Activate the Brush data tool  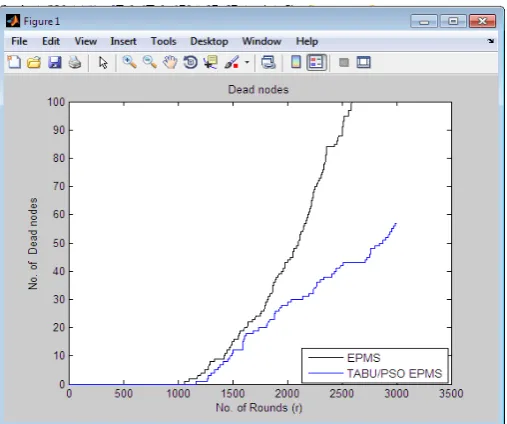[x=232, y=62]
